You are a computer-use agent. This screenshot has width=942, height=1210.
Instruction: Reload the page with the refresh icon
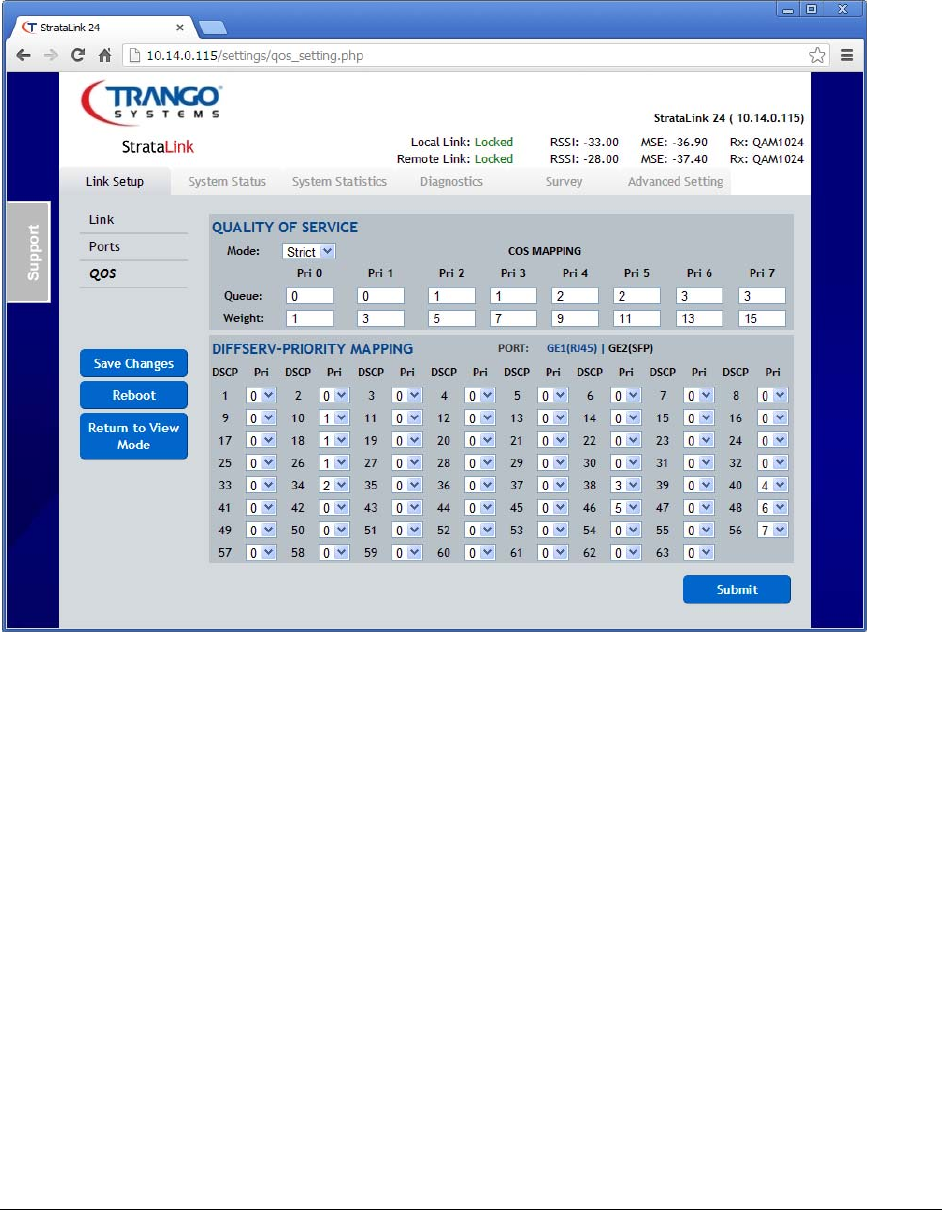pos(77,55)
